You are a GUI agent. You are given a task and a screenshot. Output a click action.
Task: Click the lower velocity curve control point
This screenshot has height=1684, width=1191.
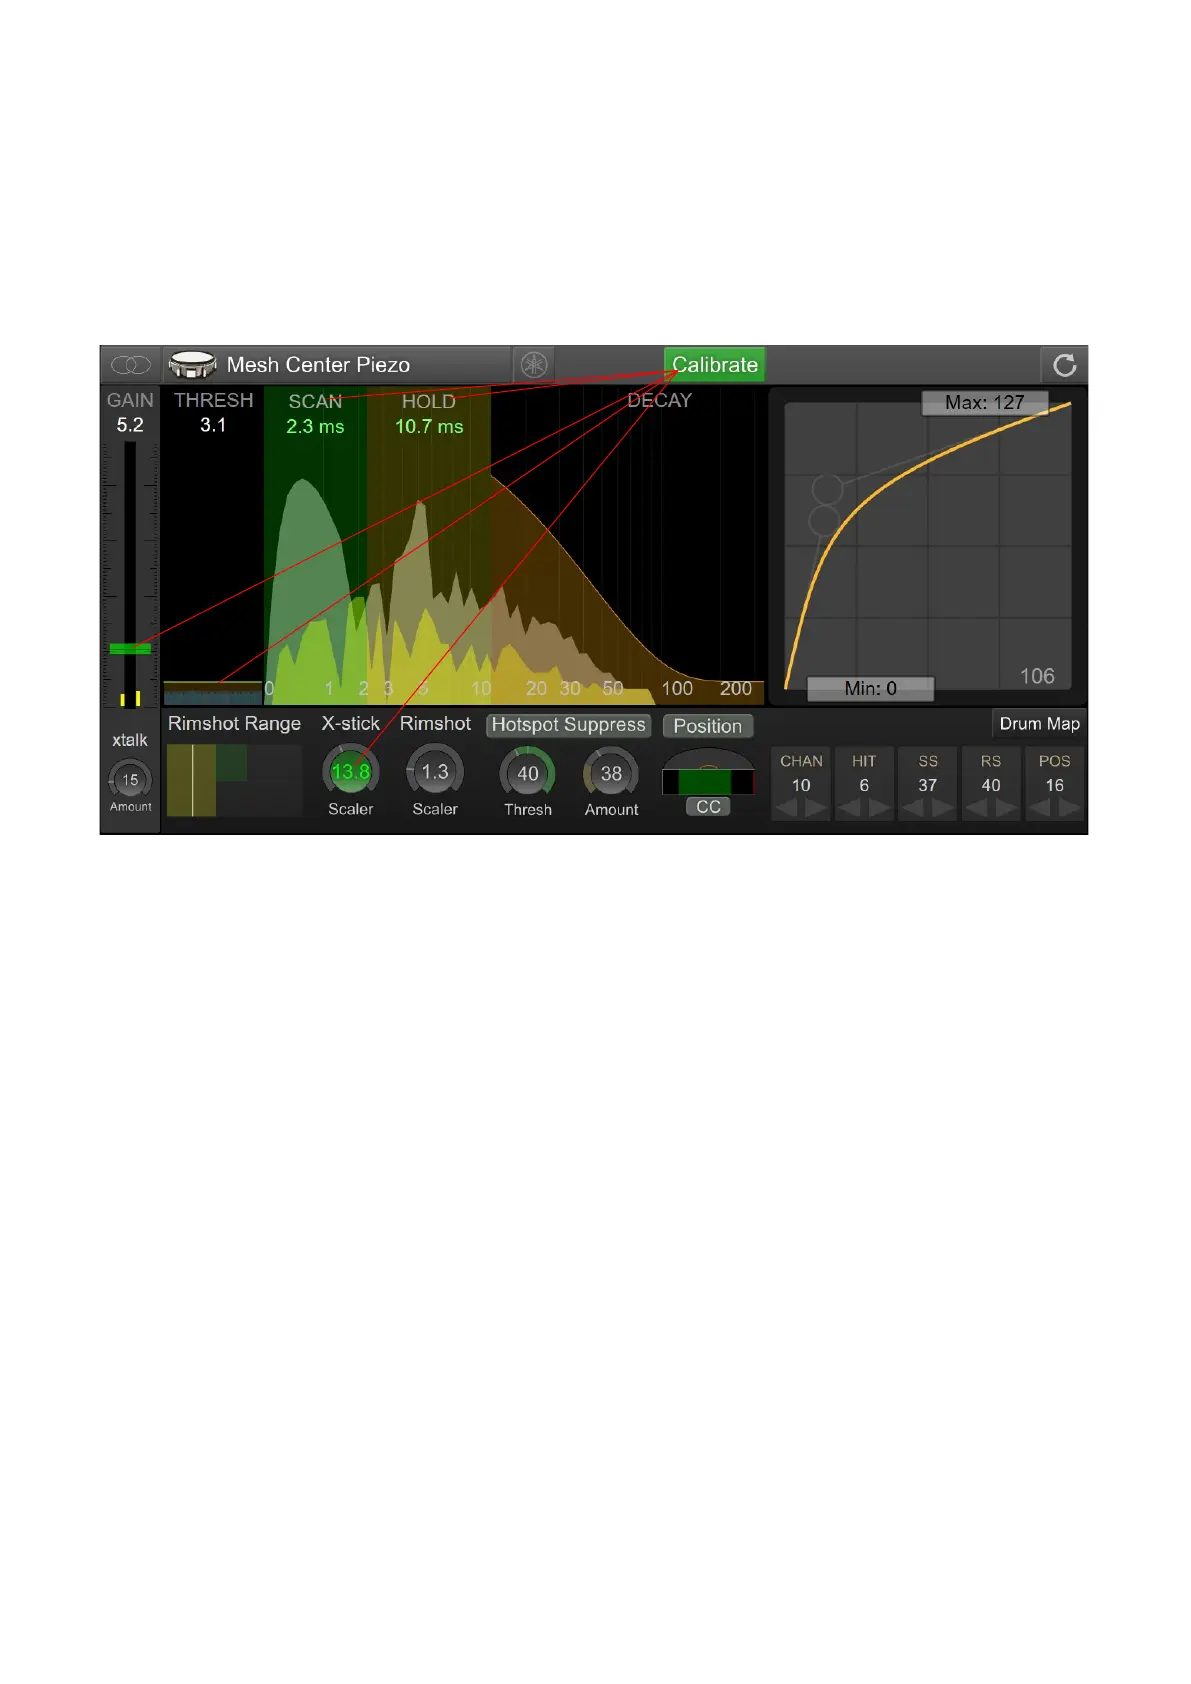(824, 520)
